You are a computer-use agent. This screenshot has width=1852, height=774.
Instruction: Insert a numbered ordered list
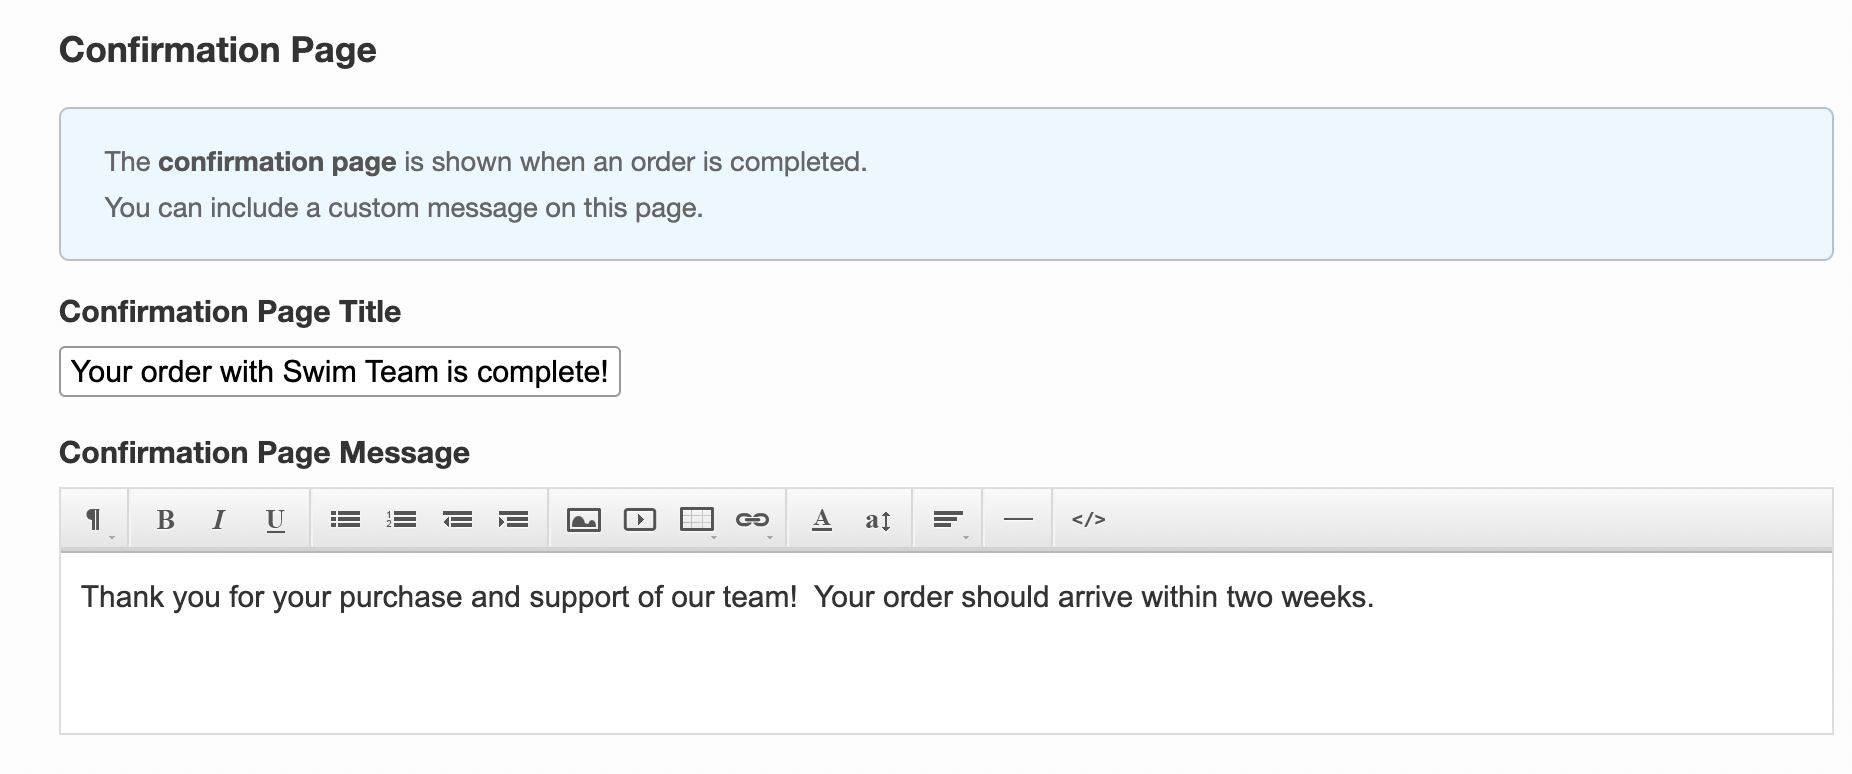tap(402, 519)
